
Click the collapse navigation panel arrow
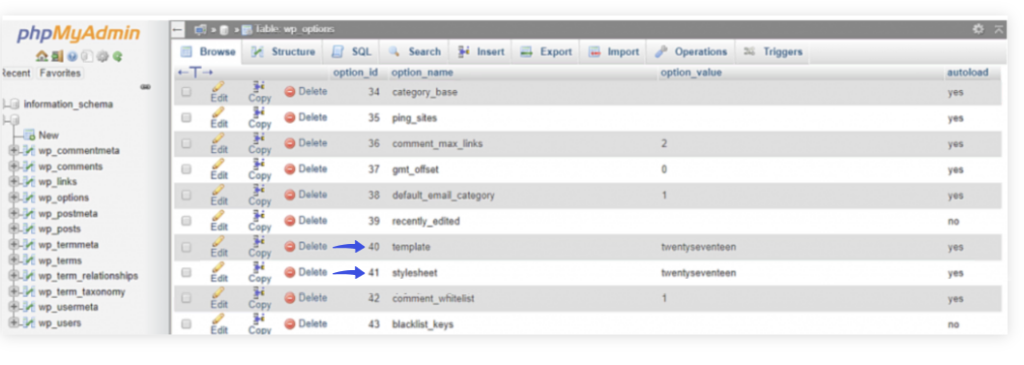[x=178, y=29]
